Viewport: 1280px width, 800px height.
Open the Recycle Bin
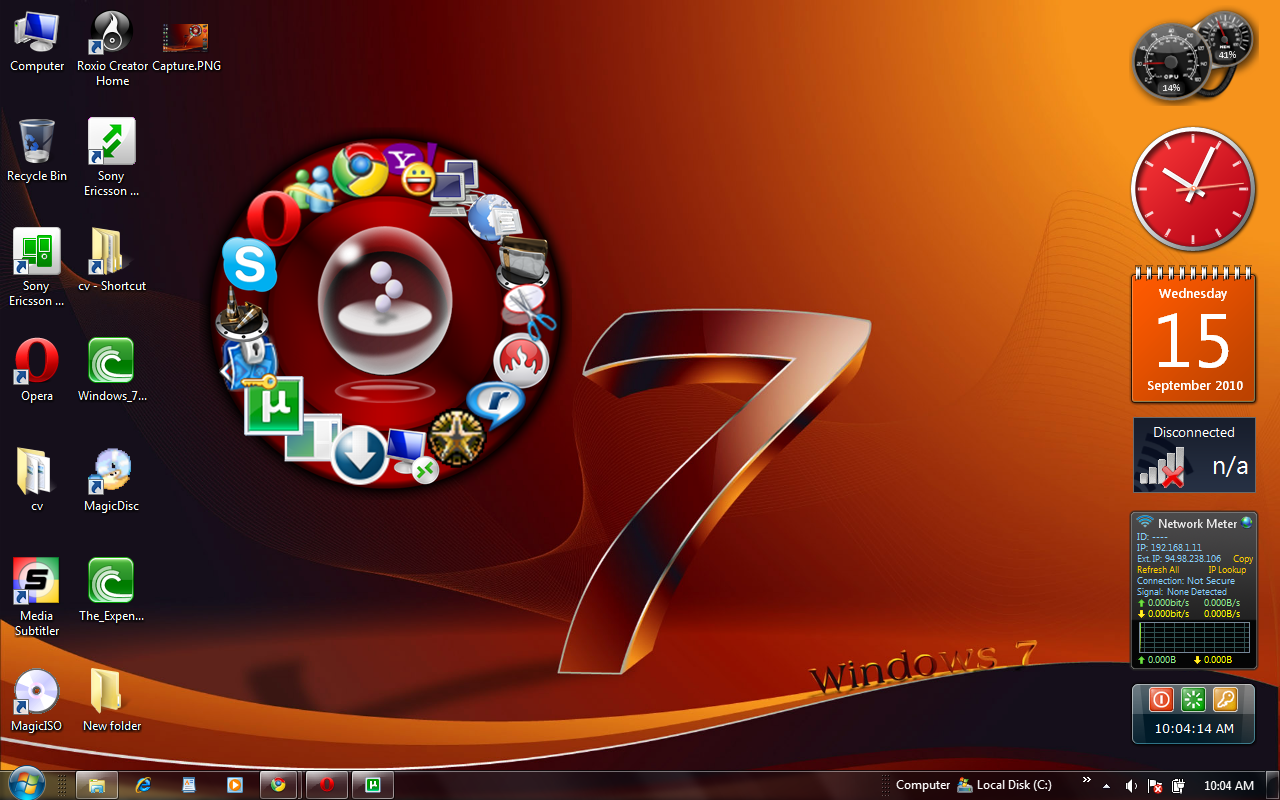(37, 150)
